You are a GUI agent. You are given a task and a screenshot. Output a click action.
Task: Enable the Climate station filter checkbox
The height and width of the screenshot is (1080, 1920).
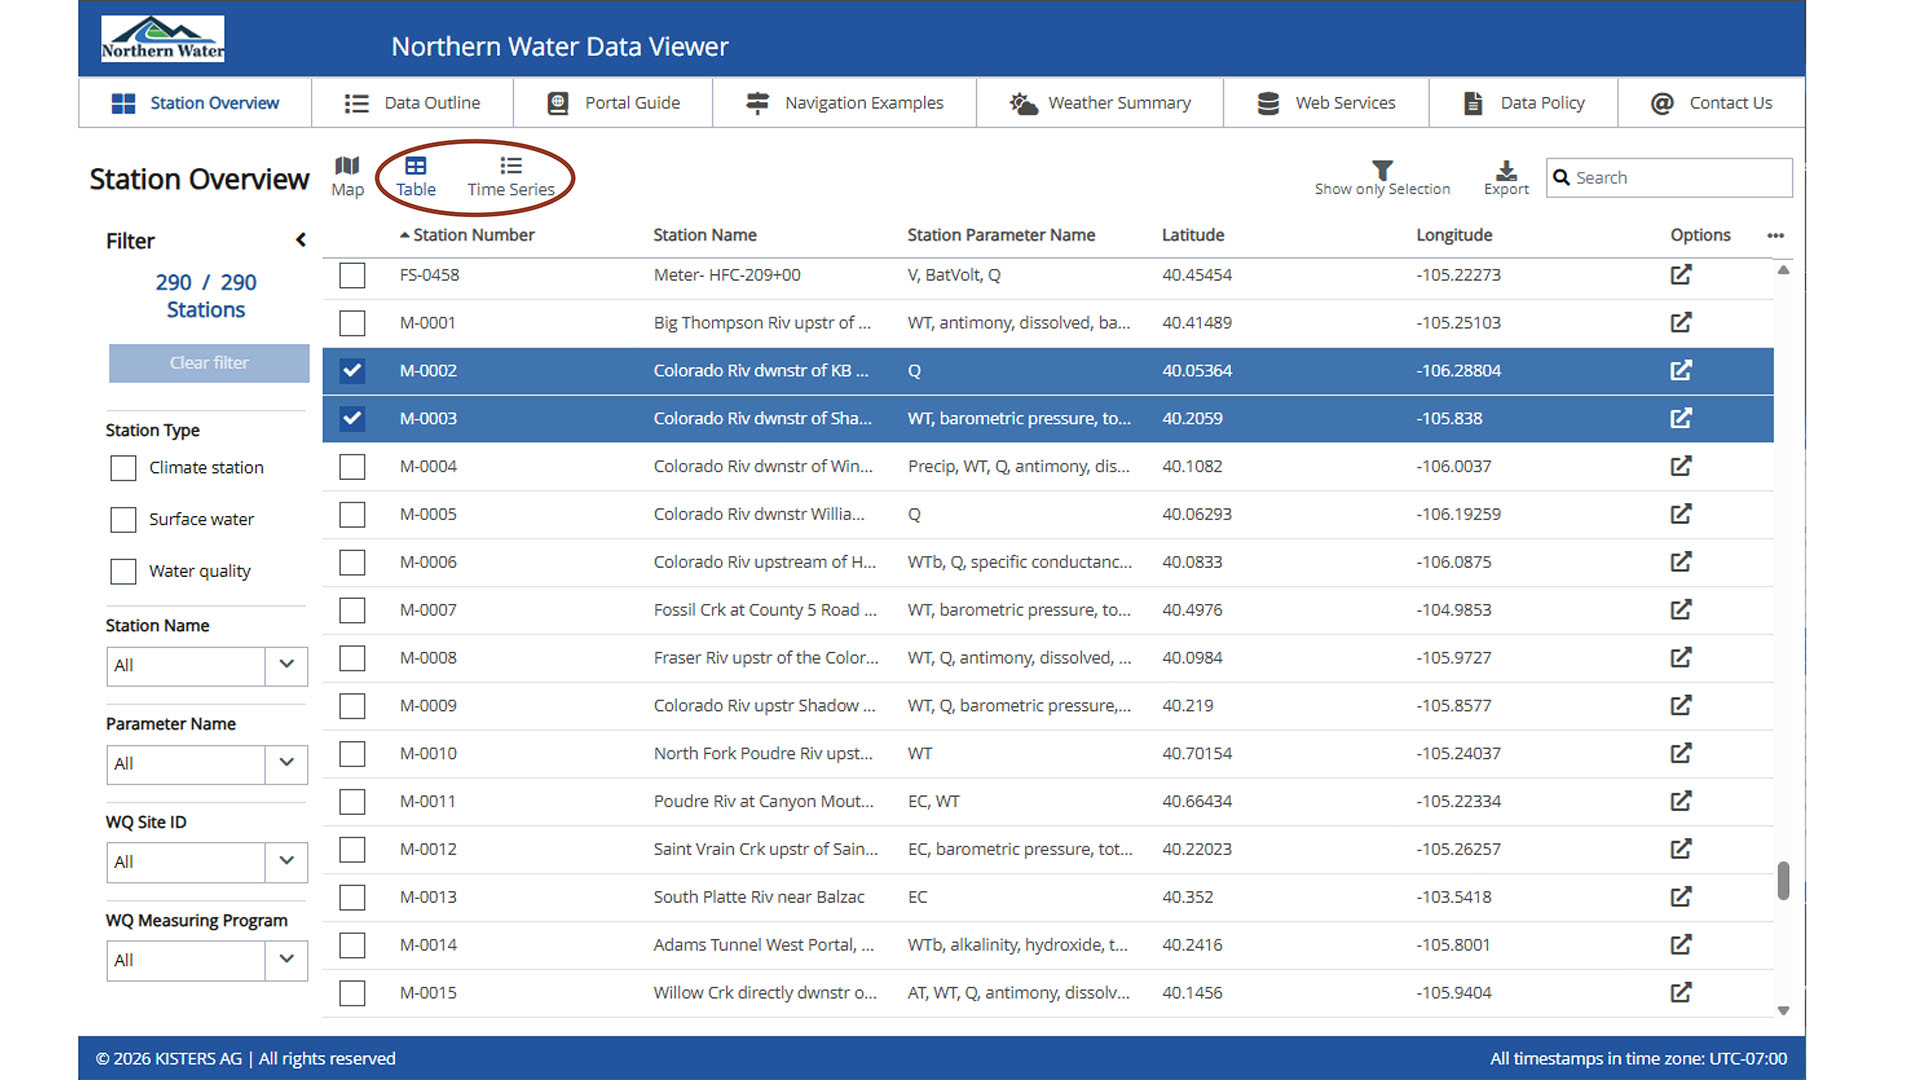click(x=123, y=468)
